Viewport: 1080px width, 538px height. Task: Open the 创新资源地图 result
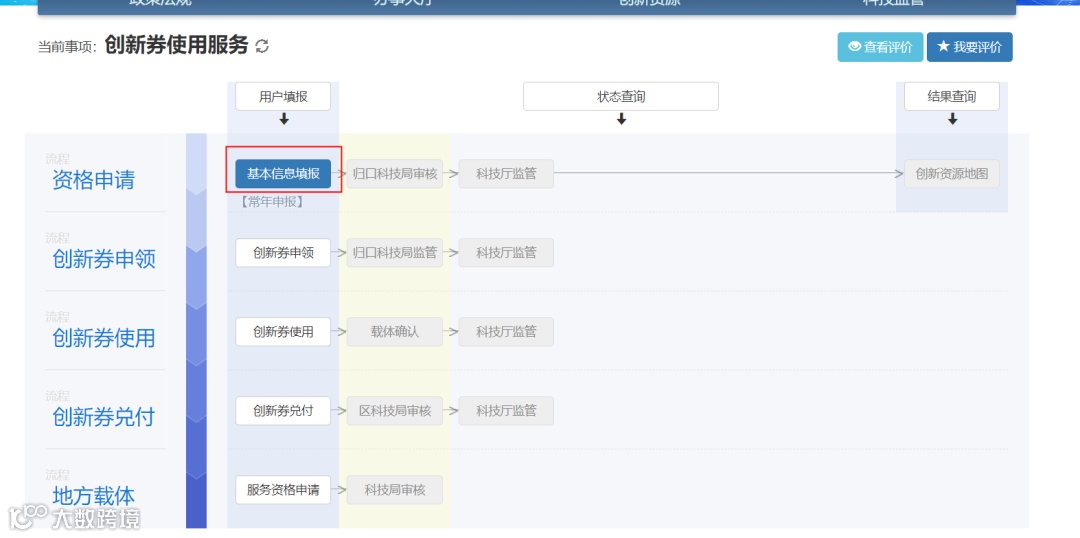[952, 174]
